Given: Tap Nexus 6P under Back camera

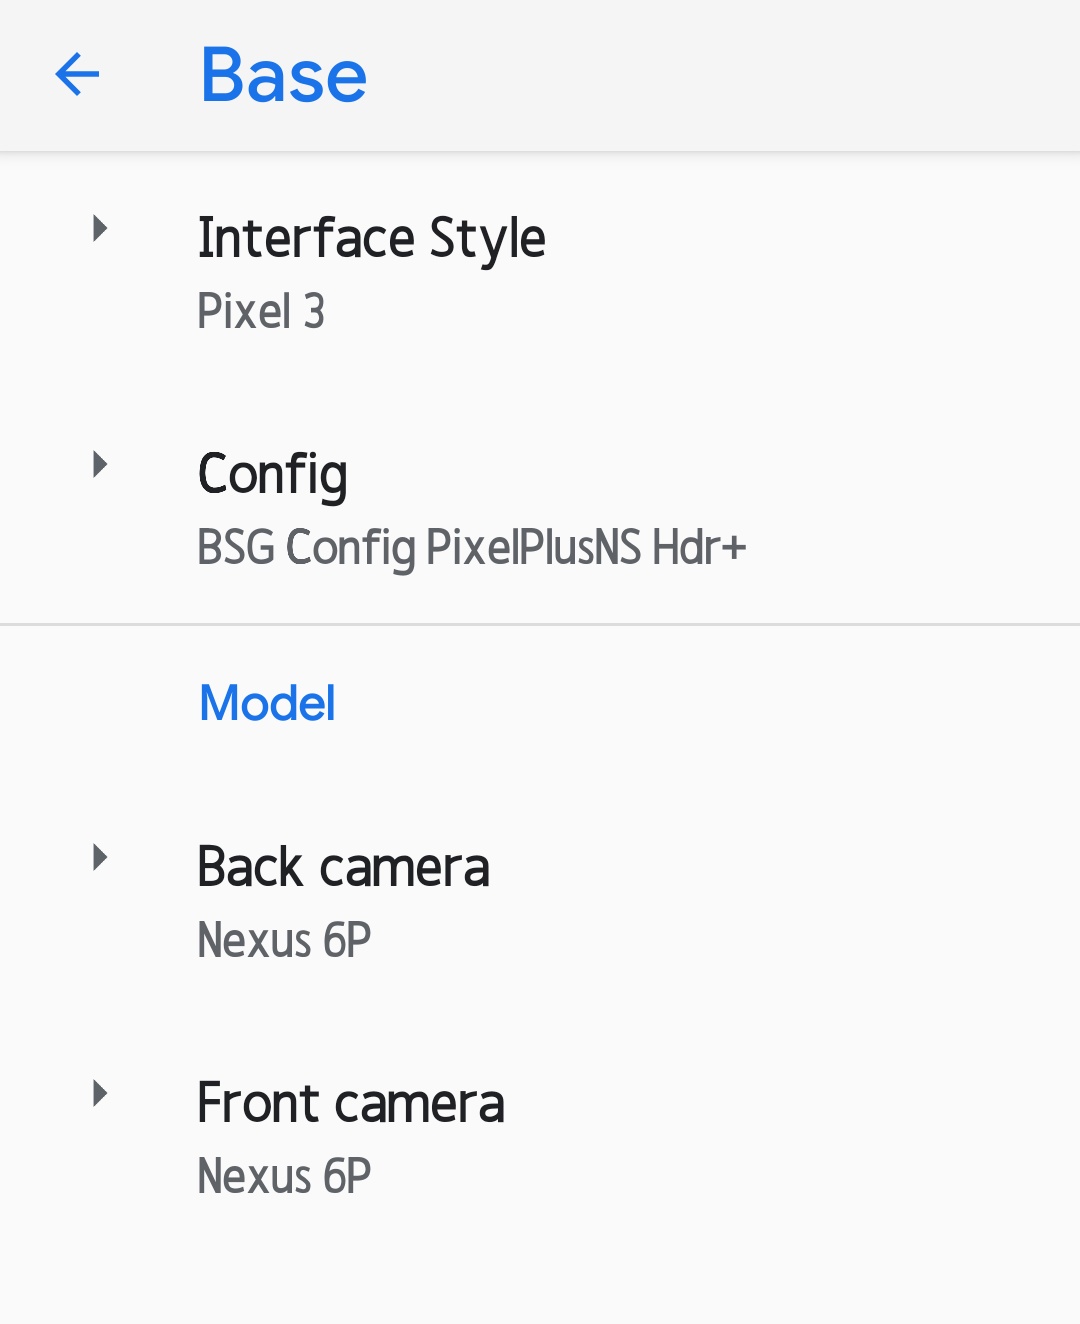Looking at the screenshot, I should coord(284,940).
